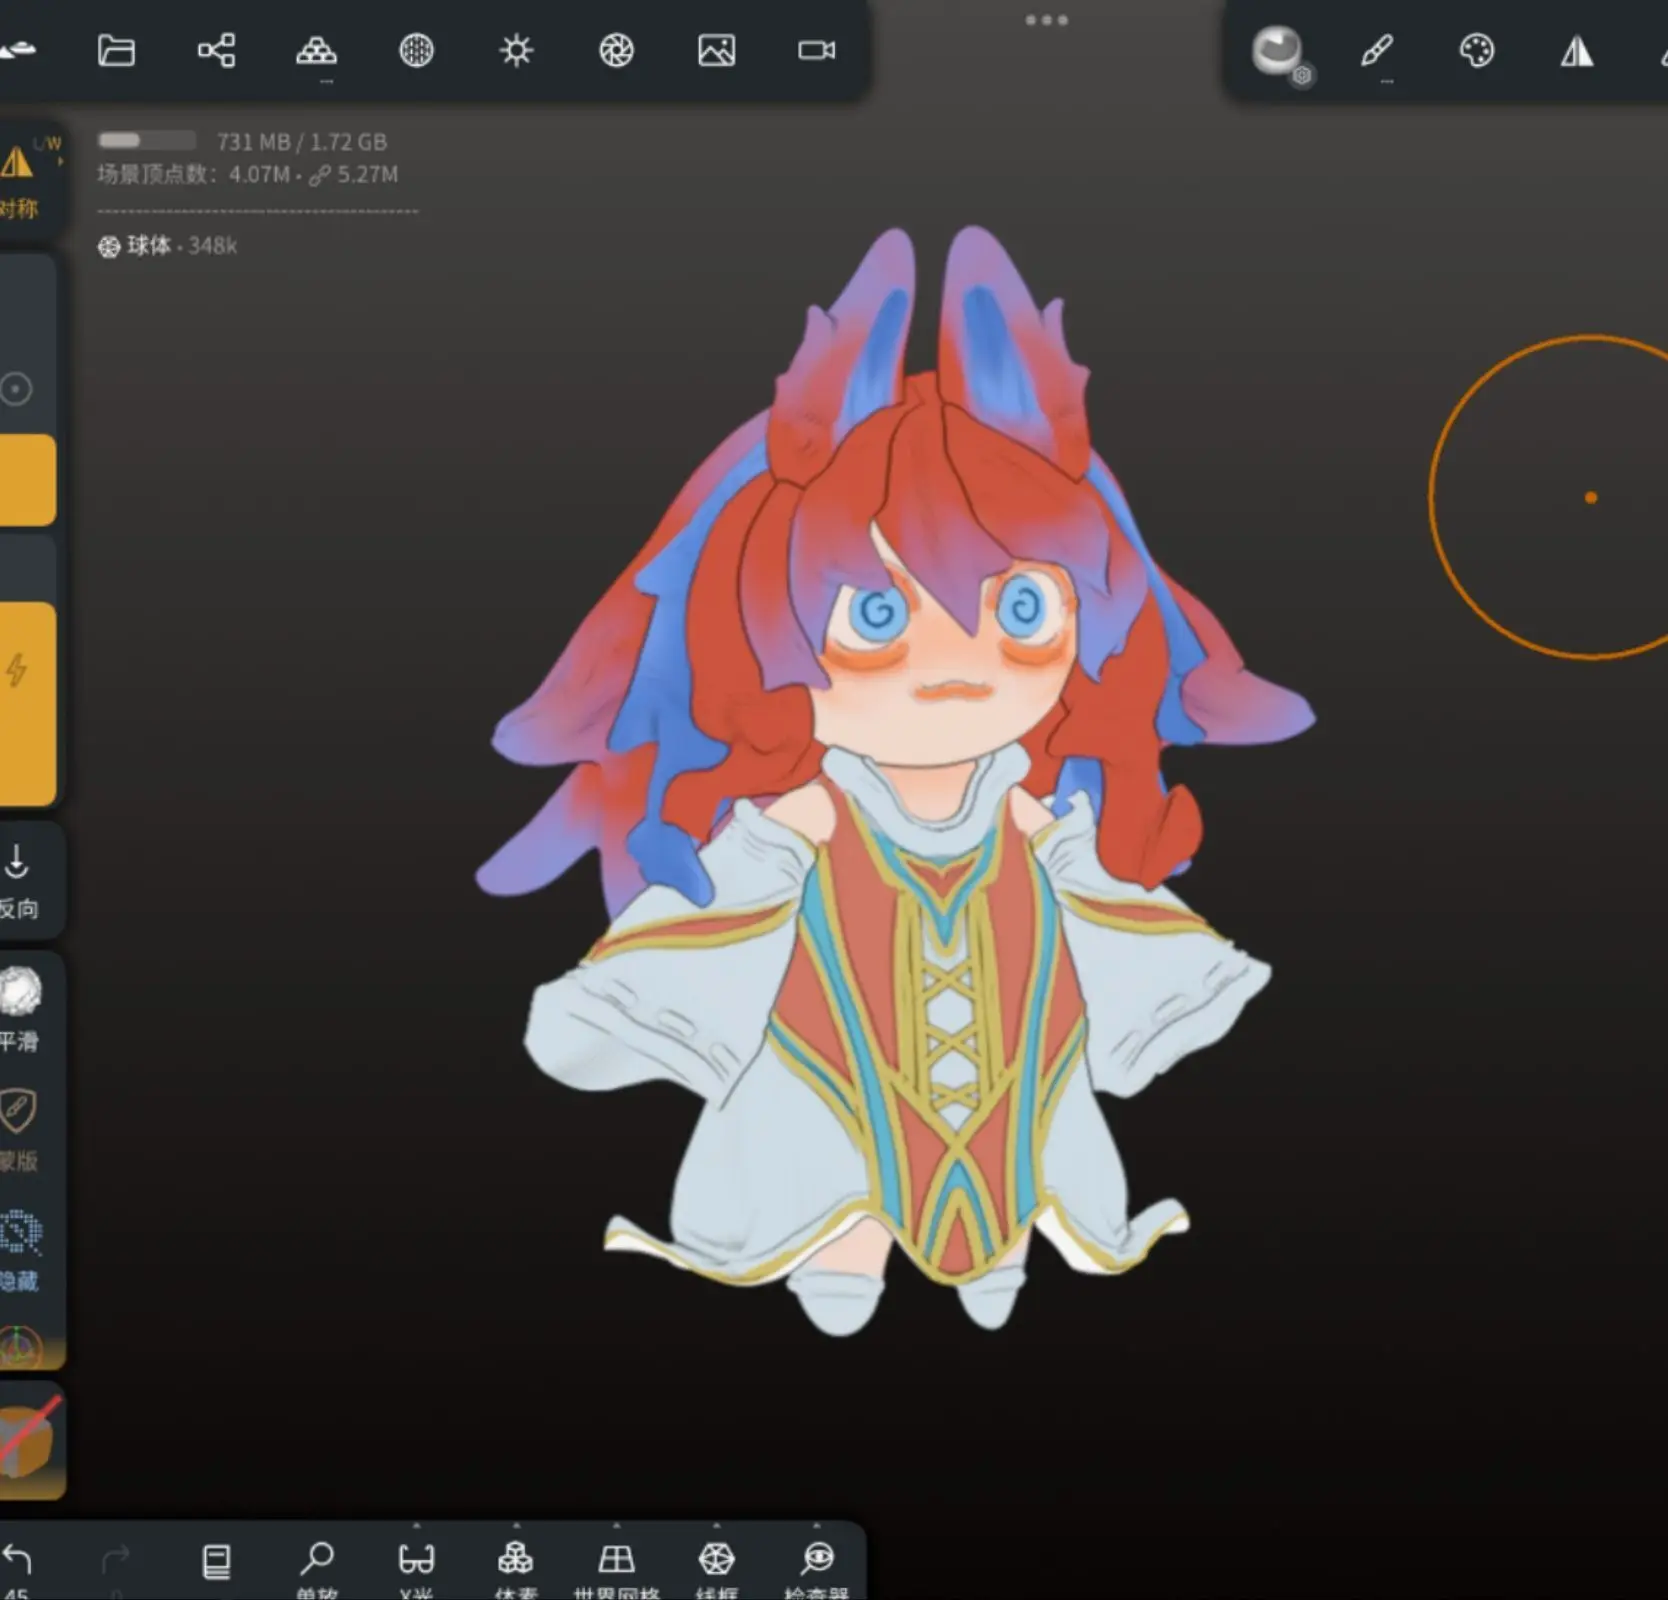Open the sun Lighting settings
This screenshot has width=1668, height=1600.
click(x=516, y=50)
